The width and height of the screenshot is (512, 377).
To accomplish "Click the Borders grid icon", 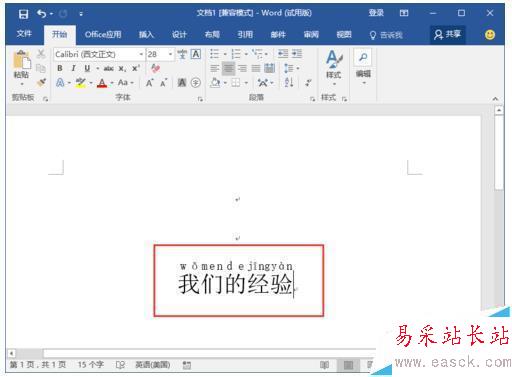I will coord(236,82).
